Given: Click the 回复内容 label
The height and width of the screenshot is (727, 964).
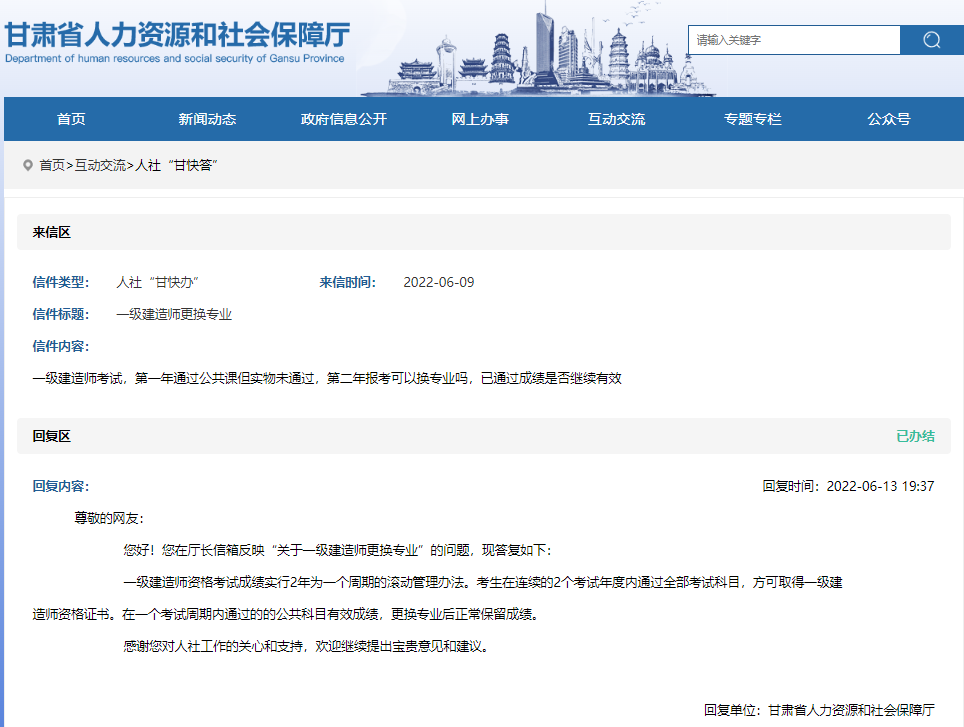Looking at the screenshot, I should pos(61,486).
